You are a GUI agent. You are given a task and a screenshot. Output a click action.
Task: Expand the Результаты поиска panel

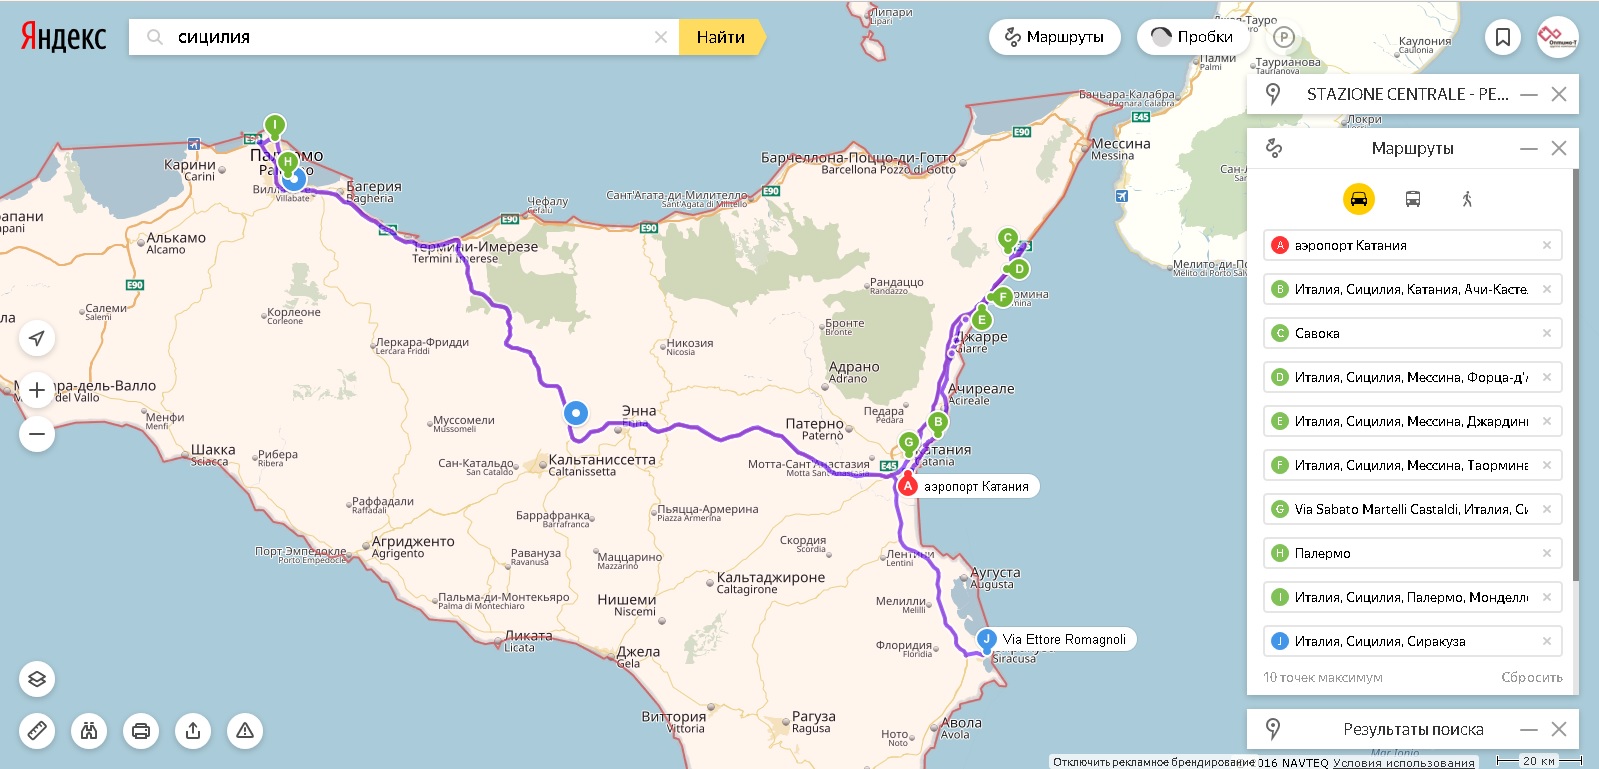coord(1528,729)
